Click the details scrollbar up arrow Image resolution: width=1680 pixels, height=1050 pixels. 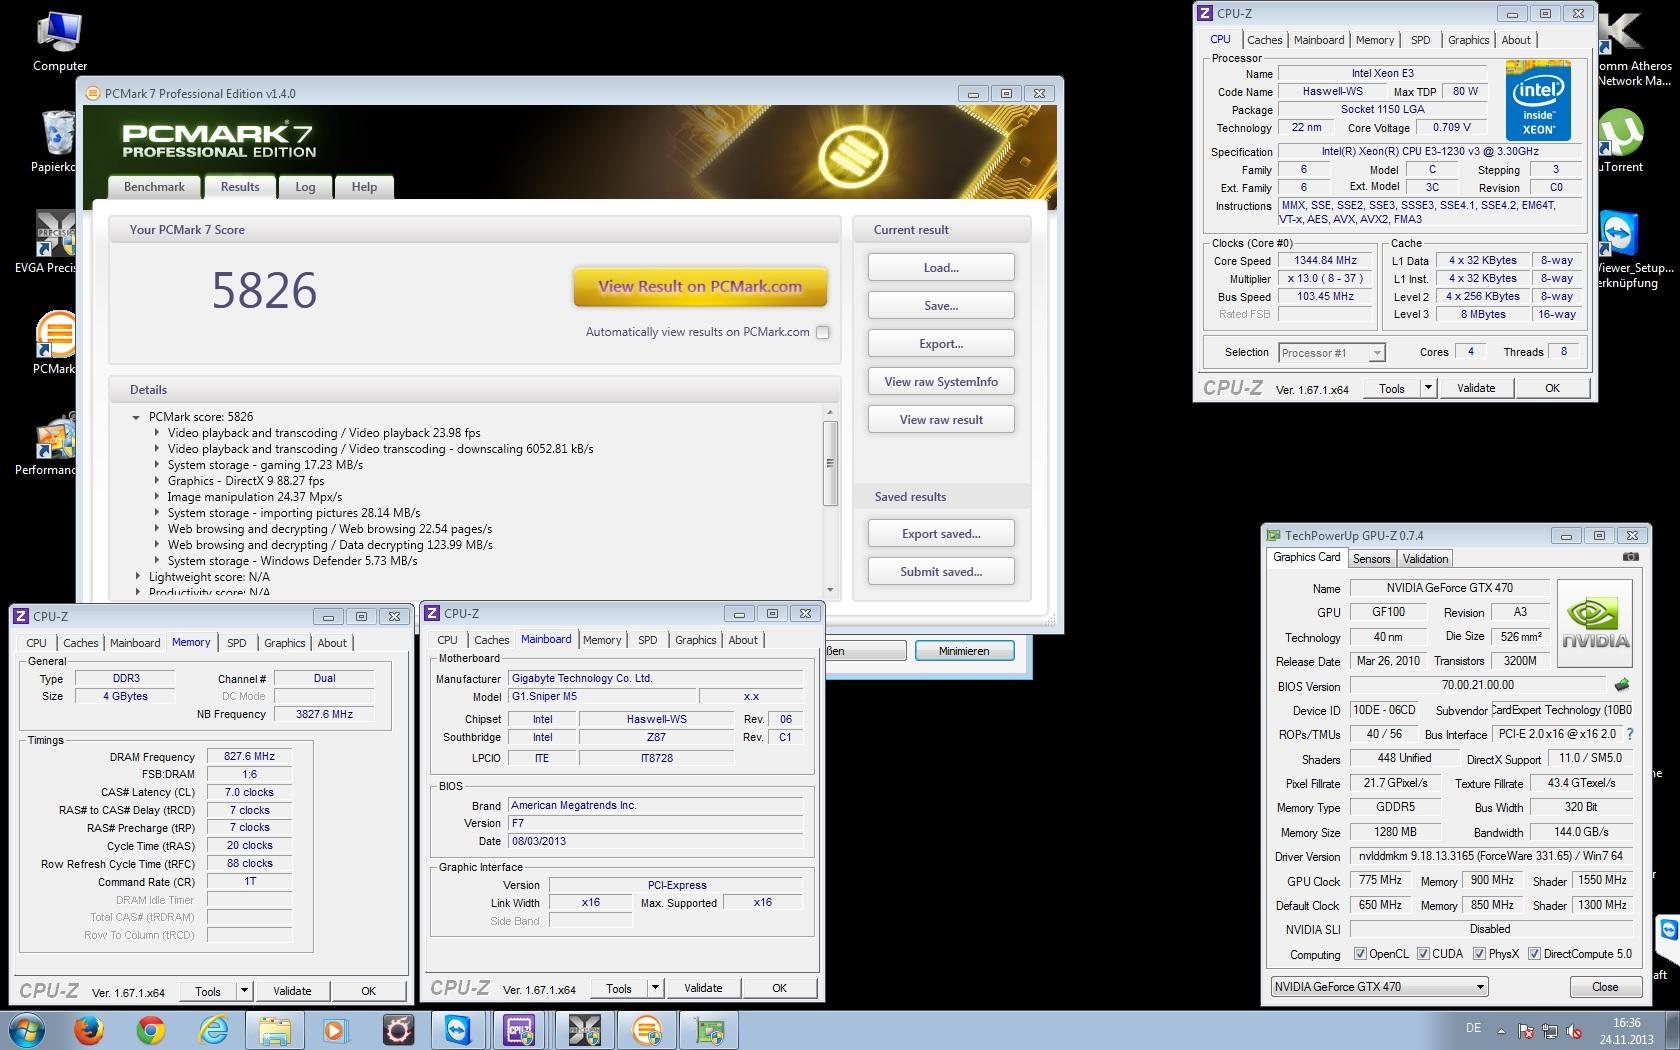tap(830, 412)
